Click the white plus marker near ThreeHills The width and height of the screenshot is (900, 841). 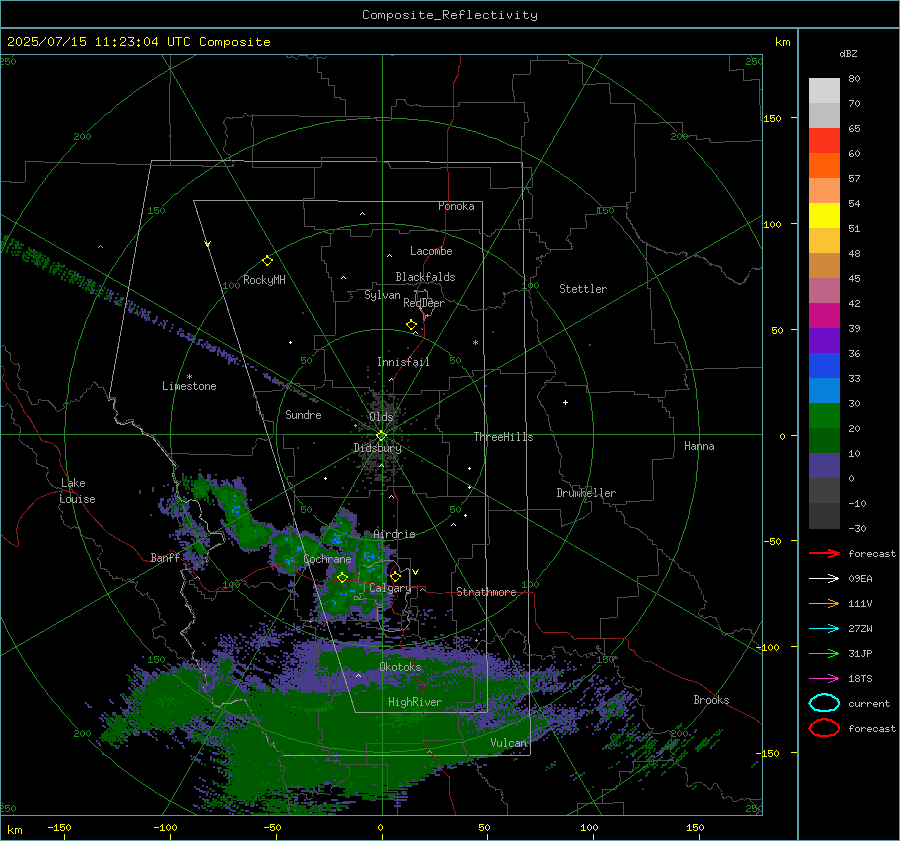tap(565, 402)
